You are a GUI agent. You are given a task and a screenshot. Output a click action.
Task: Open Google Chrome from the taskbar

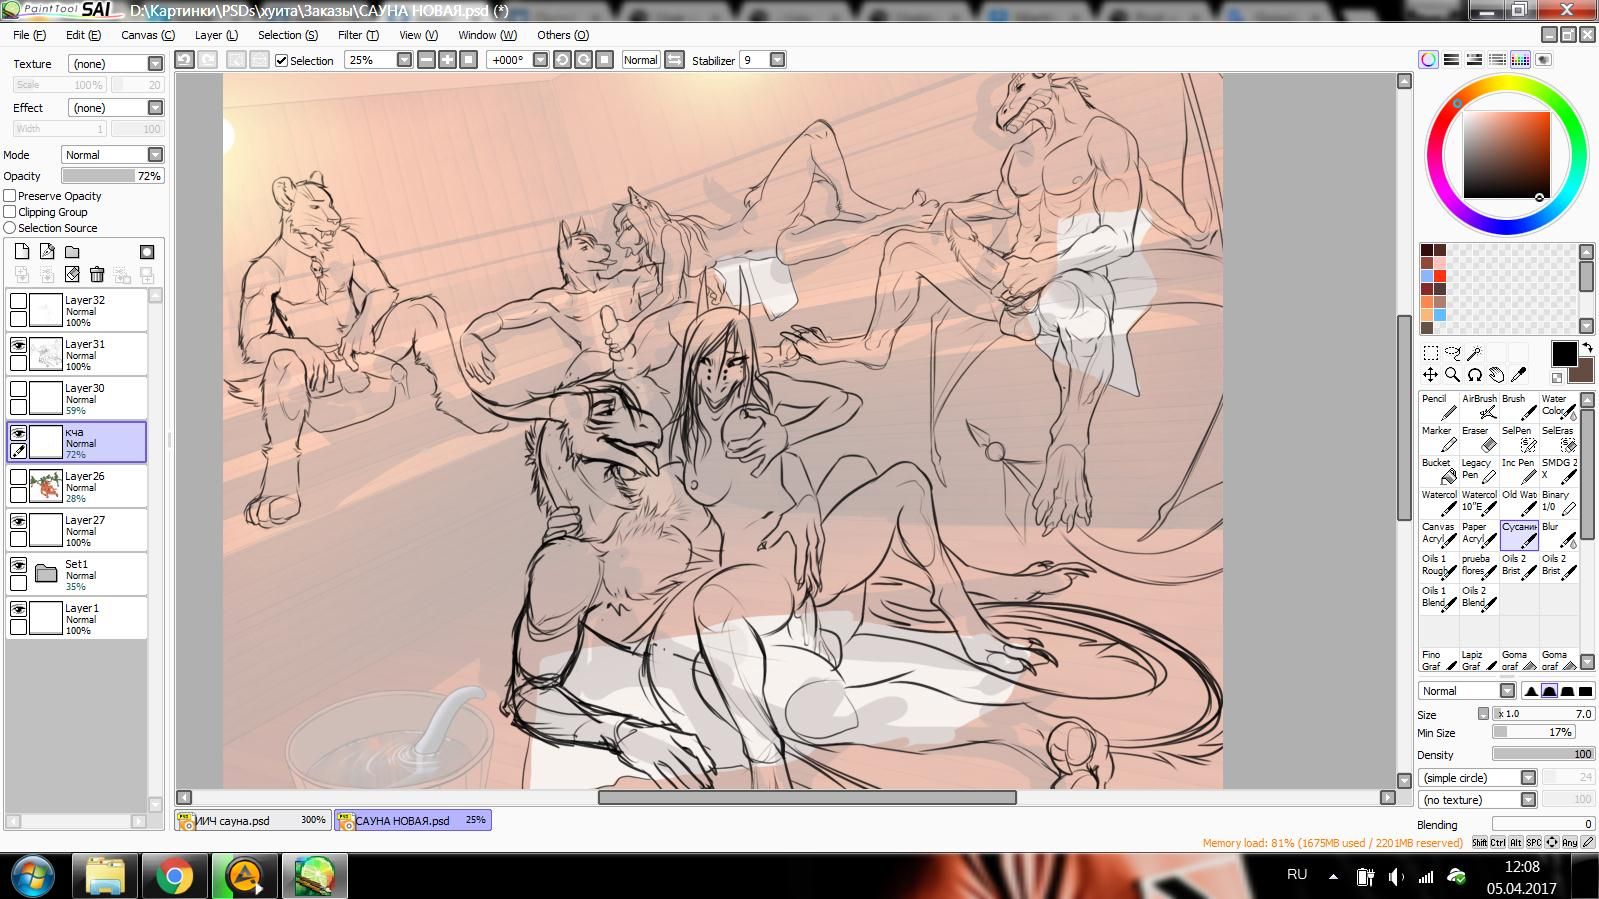[x=174, y=876]
